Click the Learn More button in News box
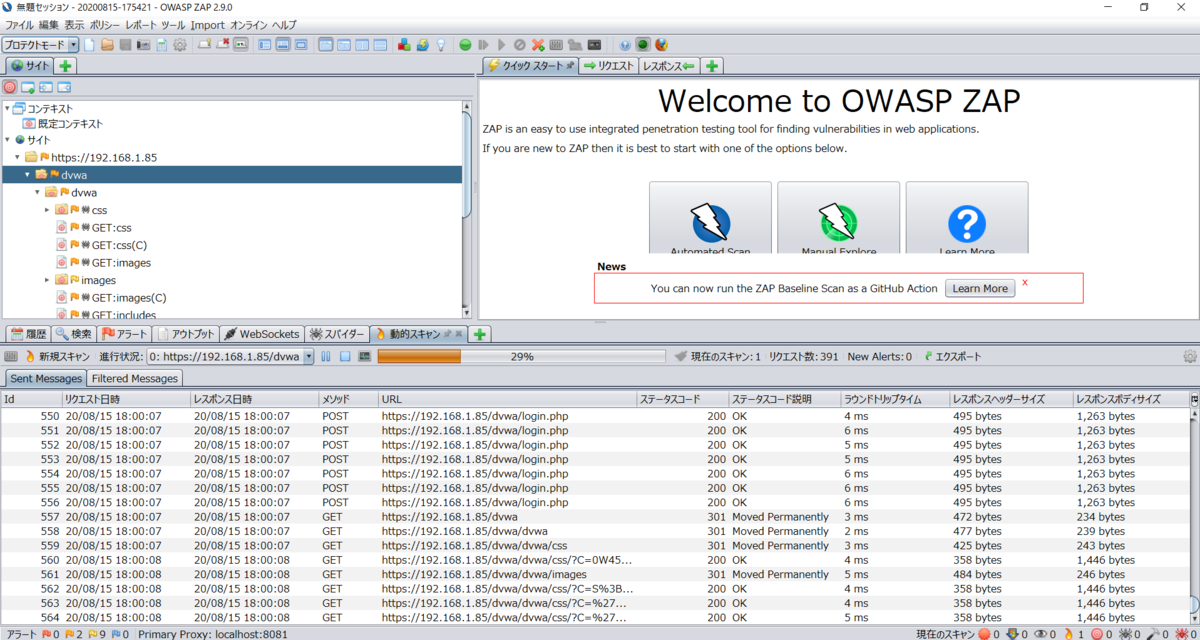1200x640 pixels. click(980, 288)
